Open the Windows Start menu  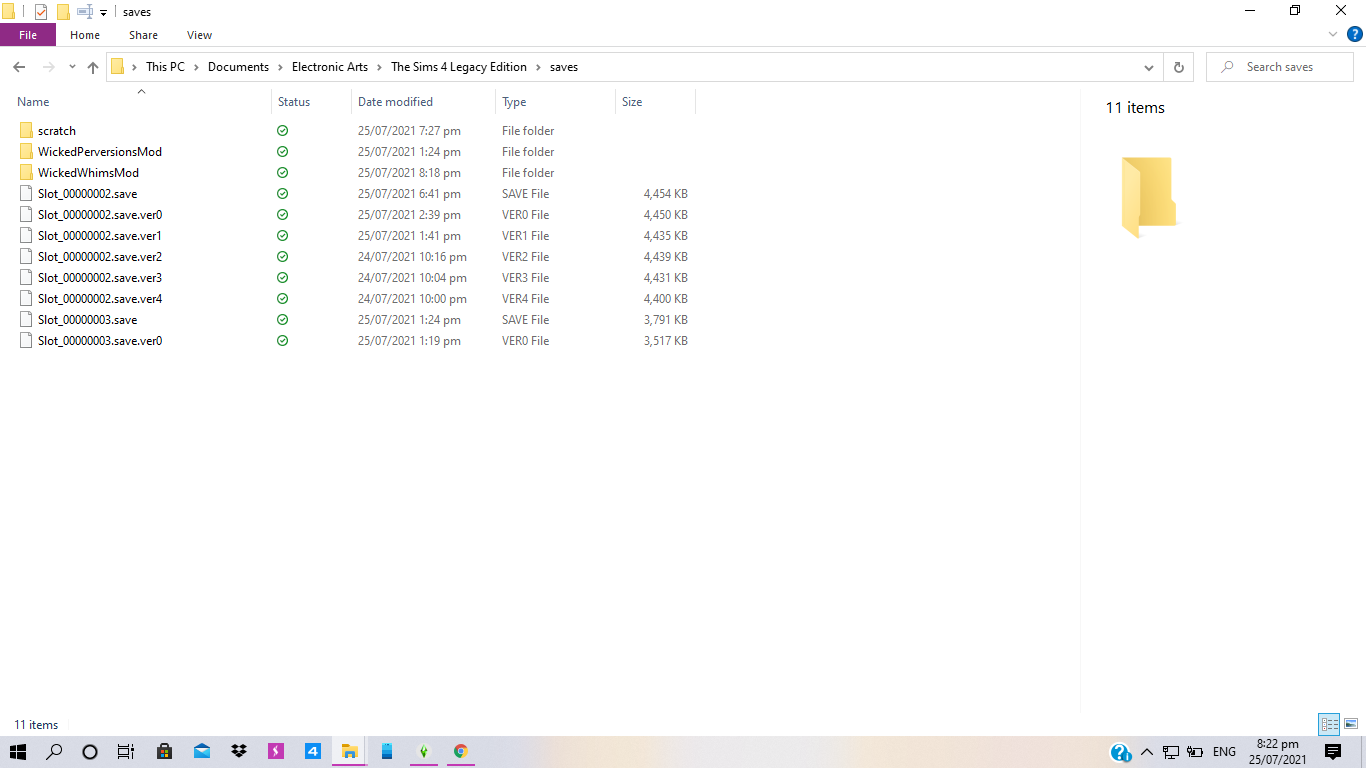point(18,752)
